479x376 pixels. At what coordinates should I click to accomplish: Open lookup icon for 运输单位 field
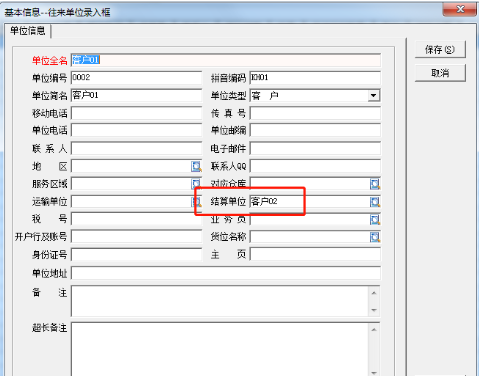196,201
